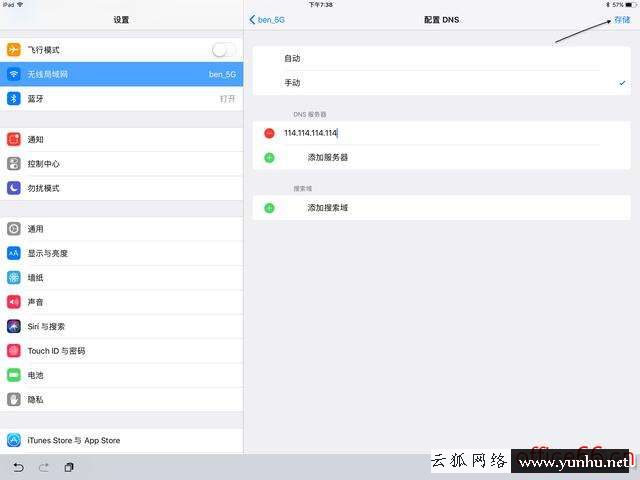Toggle the Airplane Mode switch
The width and height of the screenshot is (640, 480).
(x=224, y=50)
